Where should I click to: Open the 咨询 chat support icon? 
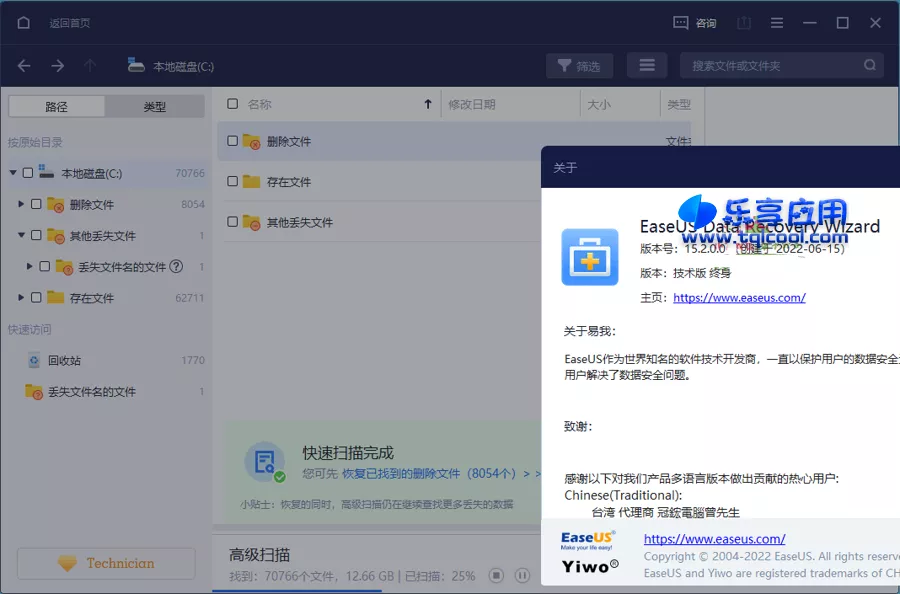[694, 23]
